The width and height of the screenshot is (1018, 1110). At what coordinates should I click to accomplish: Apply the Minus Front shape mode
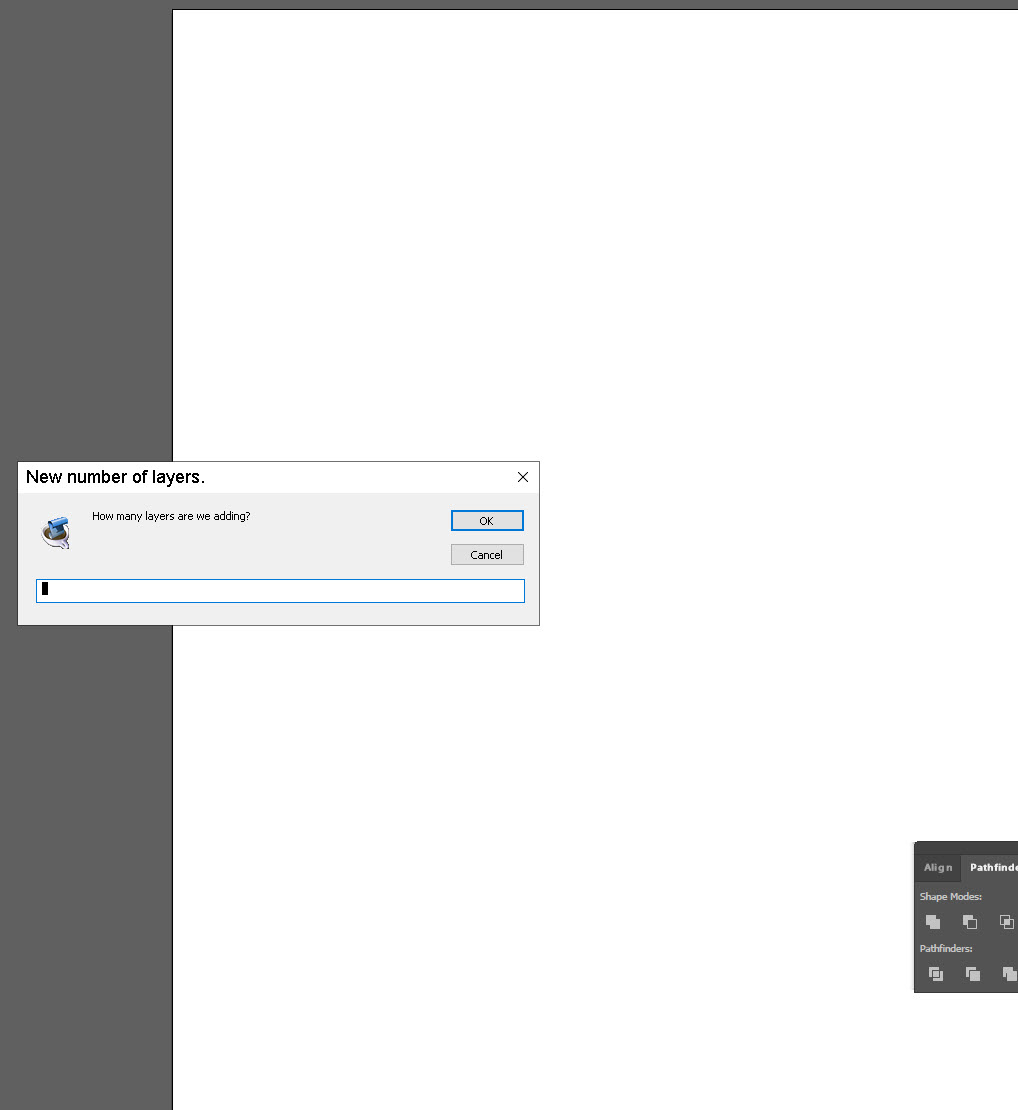click(x=970, y=922)
